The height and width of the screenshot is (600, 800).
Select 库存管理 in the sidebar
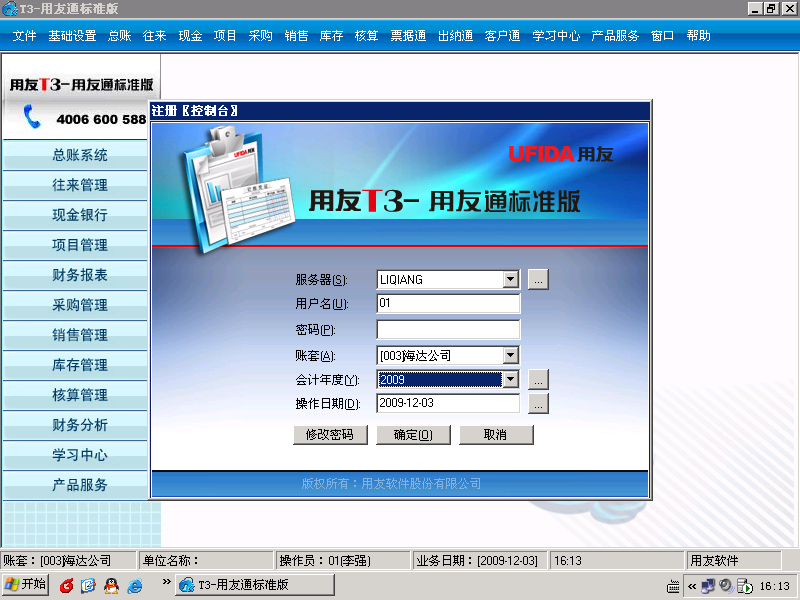[x=76, y=365]
